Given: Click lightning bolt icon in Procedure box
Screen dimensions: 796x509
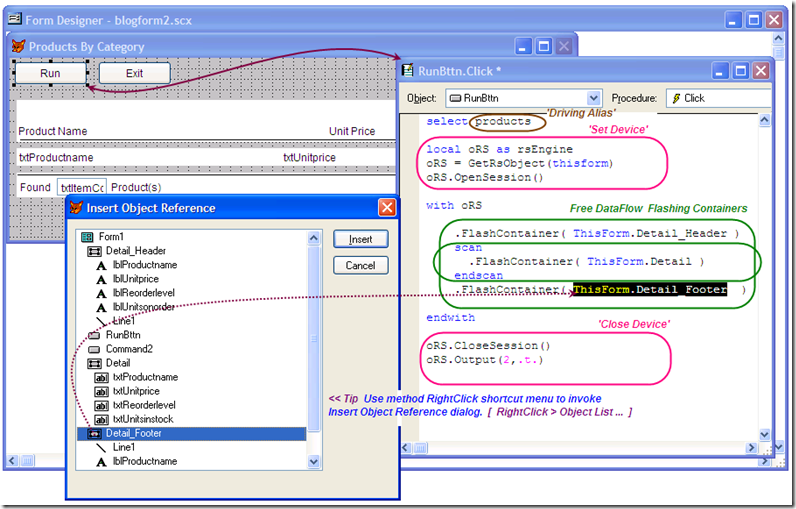Looking at the screenshot, I should [x=676, y=98].
